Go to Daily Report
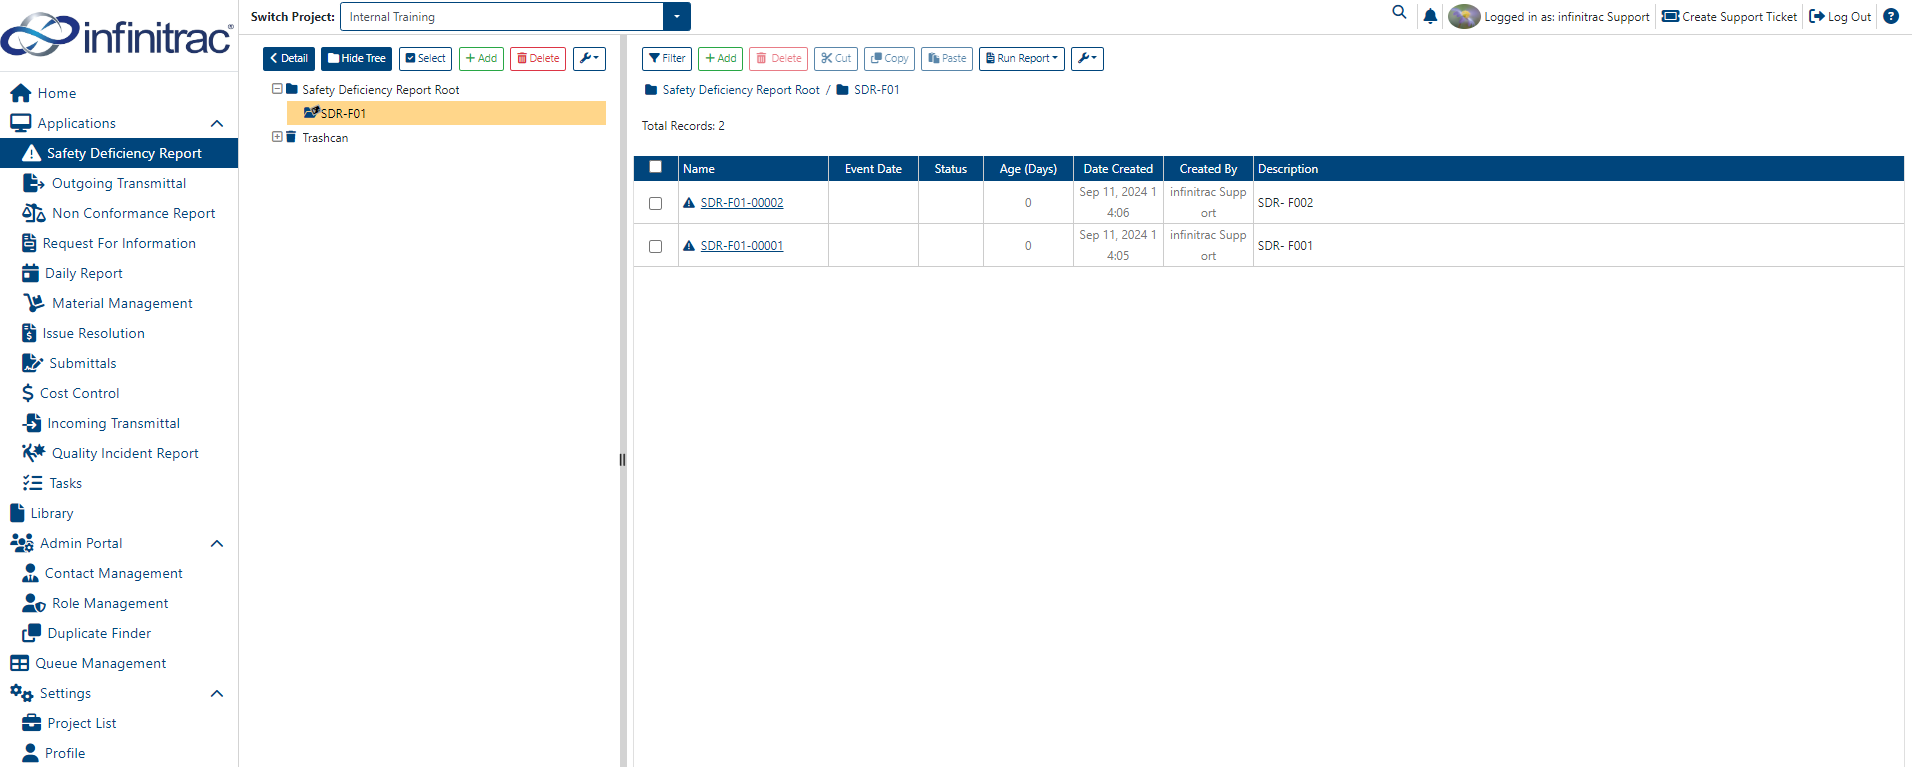1912x767 pixels. click(84, 273)
